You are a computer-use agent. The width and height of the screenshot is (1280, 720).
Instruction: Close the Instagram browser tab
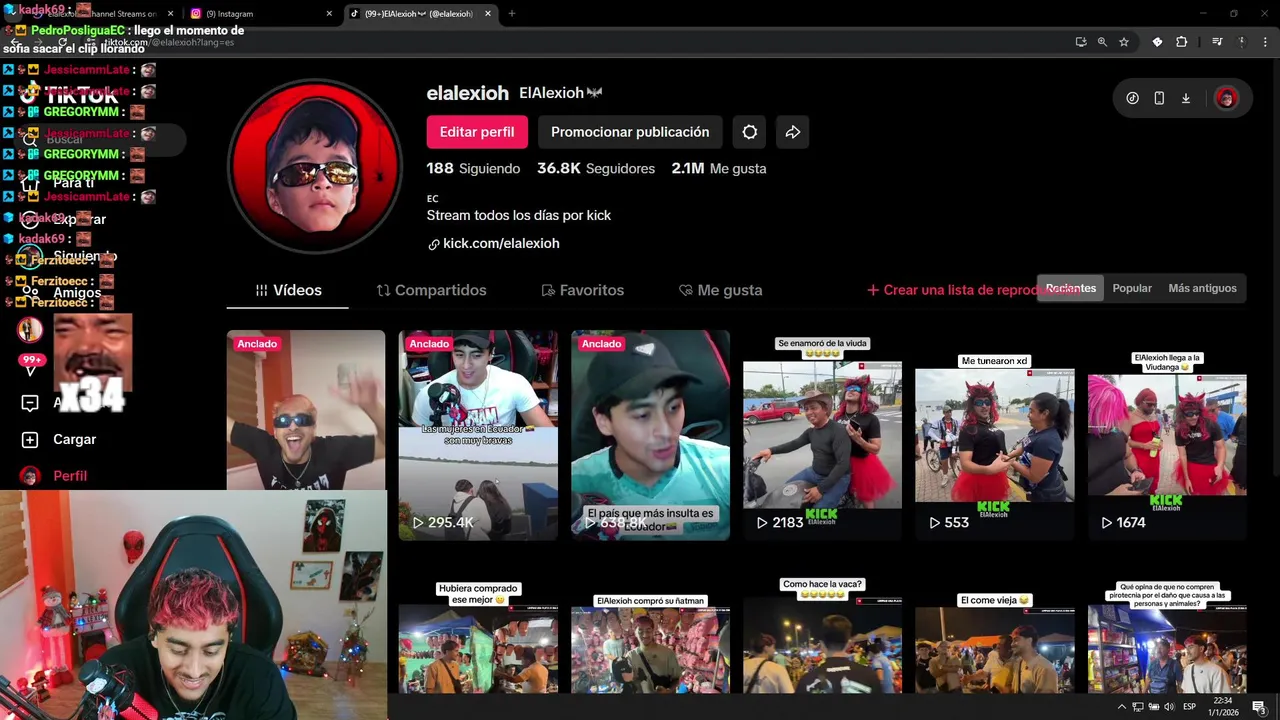[329, 14]
